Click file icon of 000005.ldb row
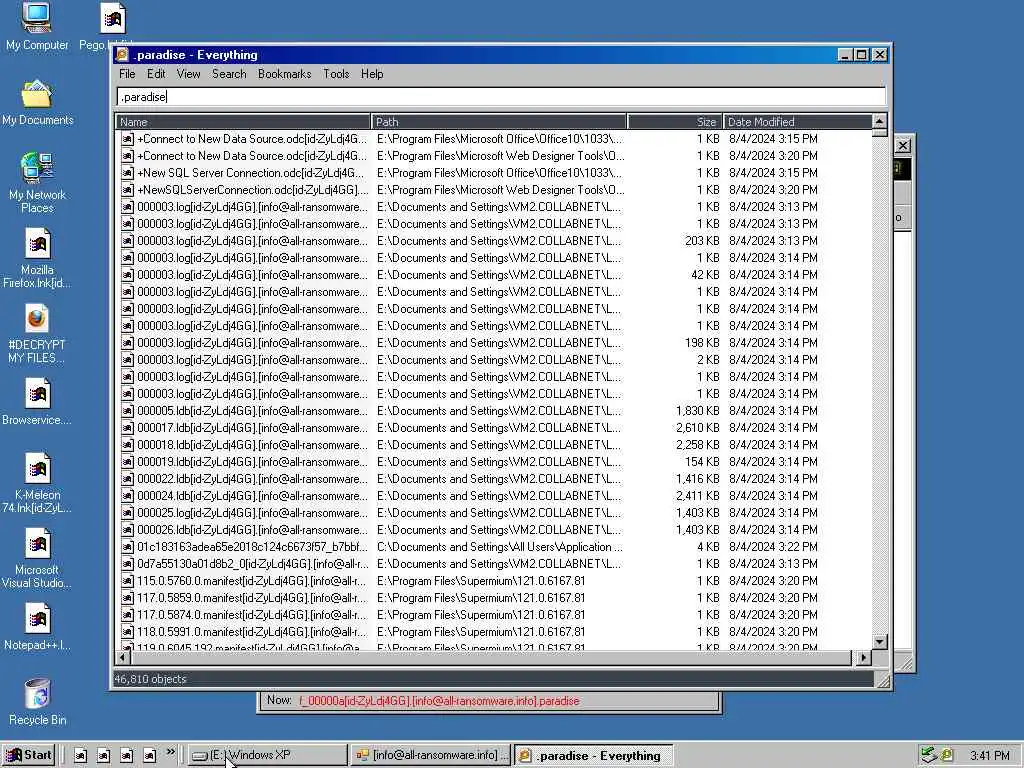 (127, 411)
